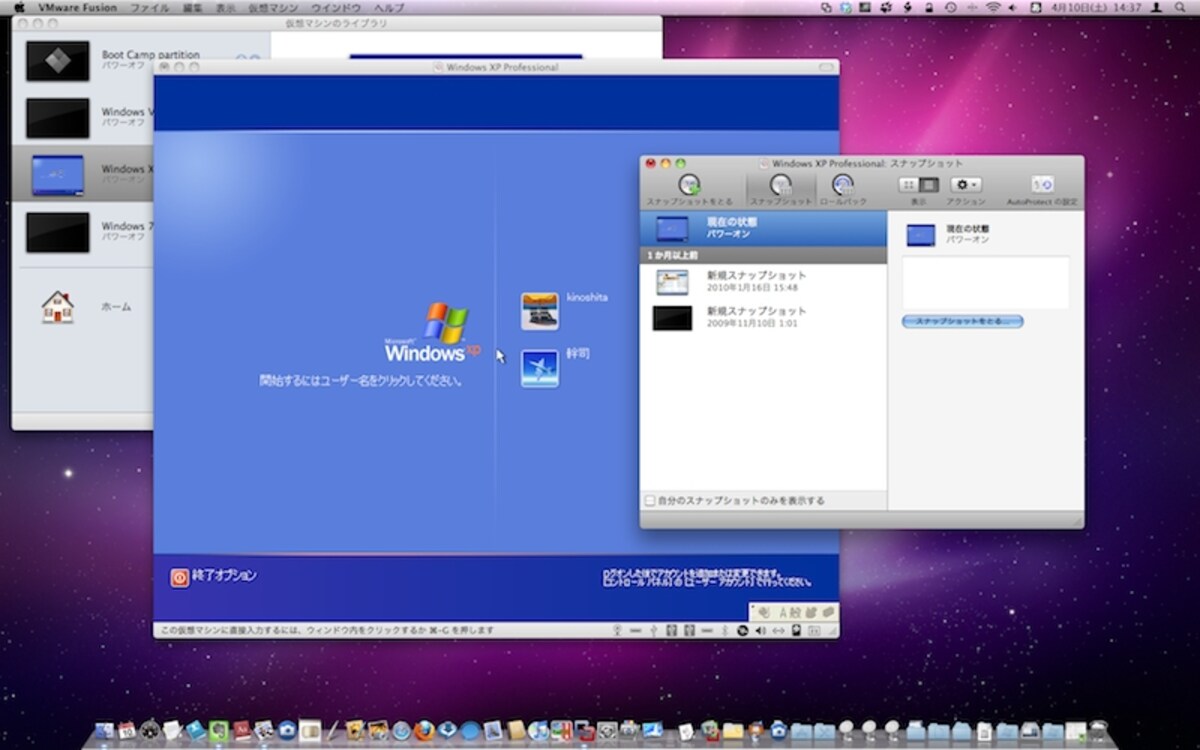Click the VM floppy disk status icon

coord(796,630)
